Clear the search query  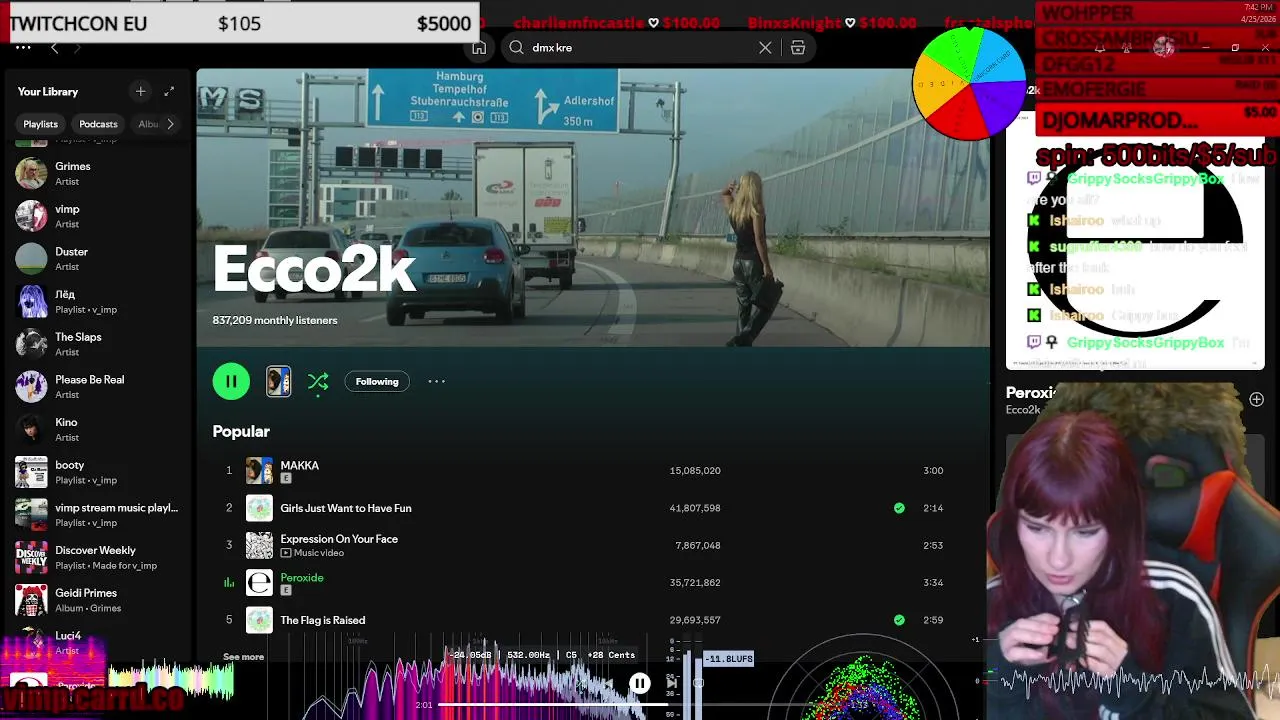click(765, 47)
